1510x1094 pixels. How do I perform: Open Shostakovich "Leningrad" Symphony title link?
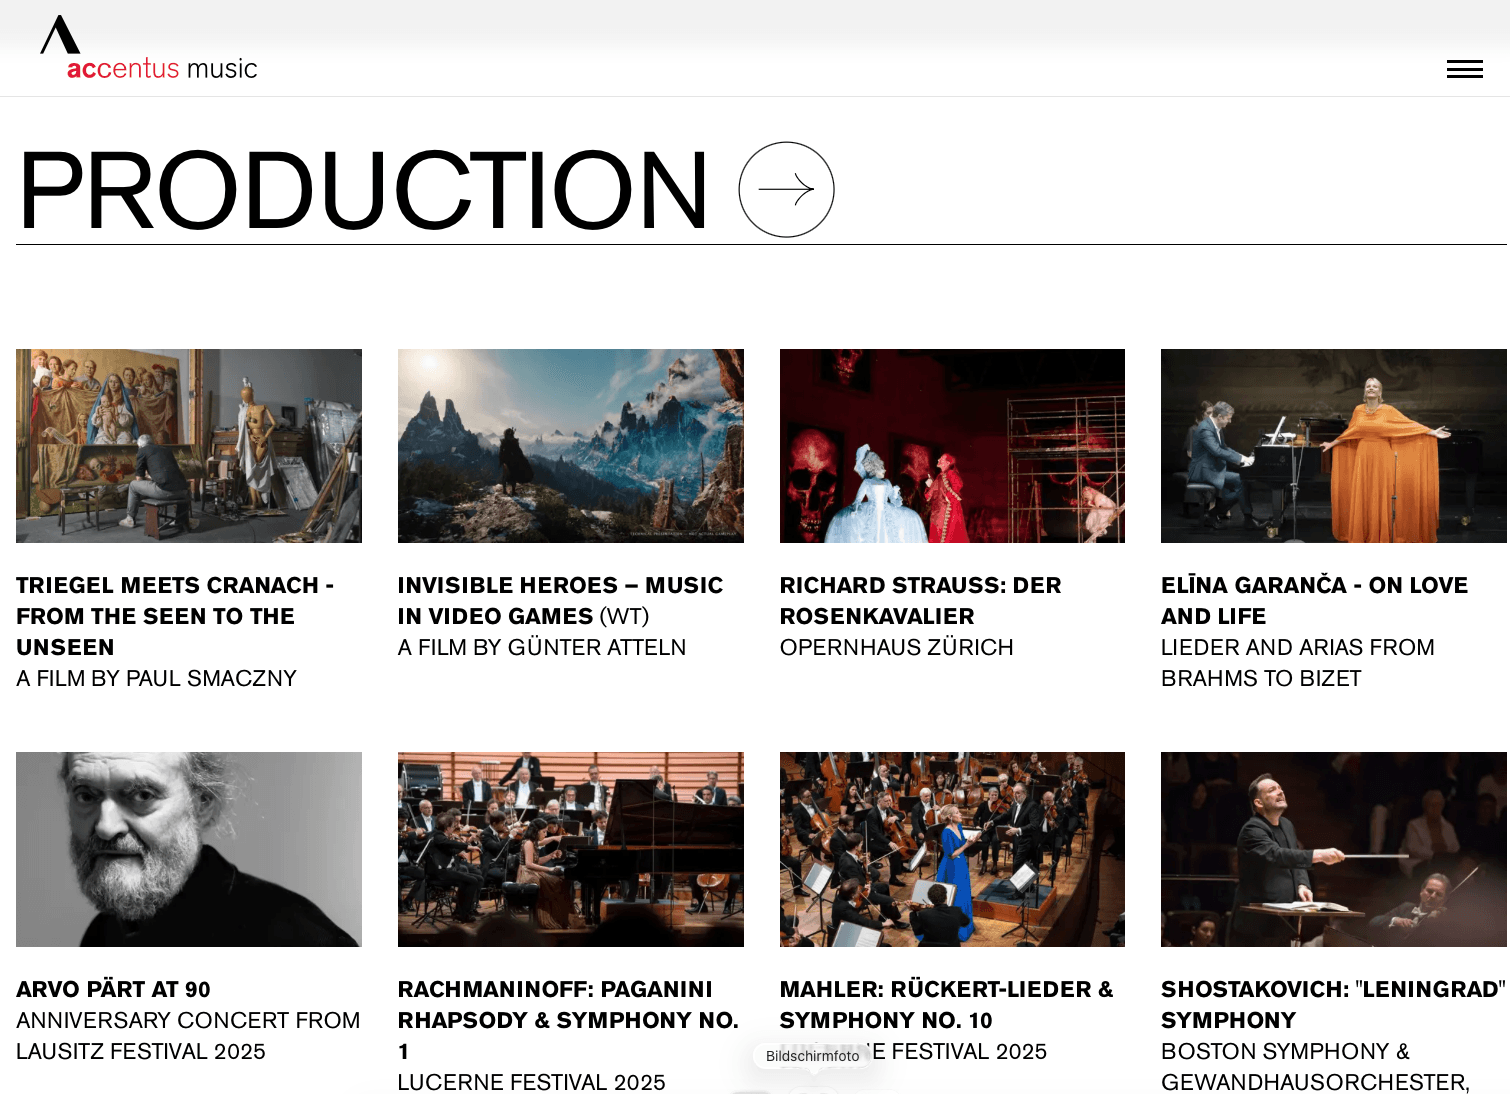point(1333,1004)
